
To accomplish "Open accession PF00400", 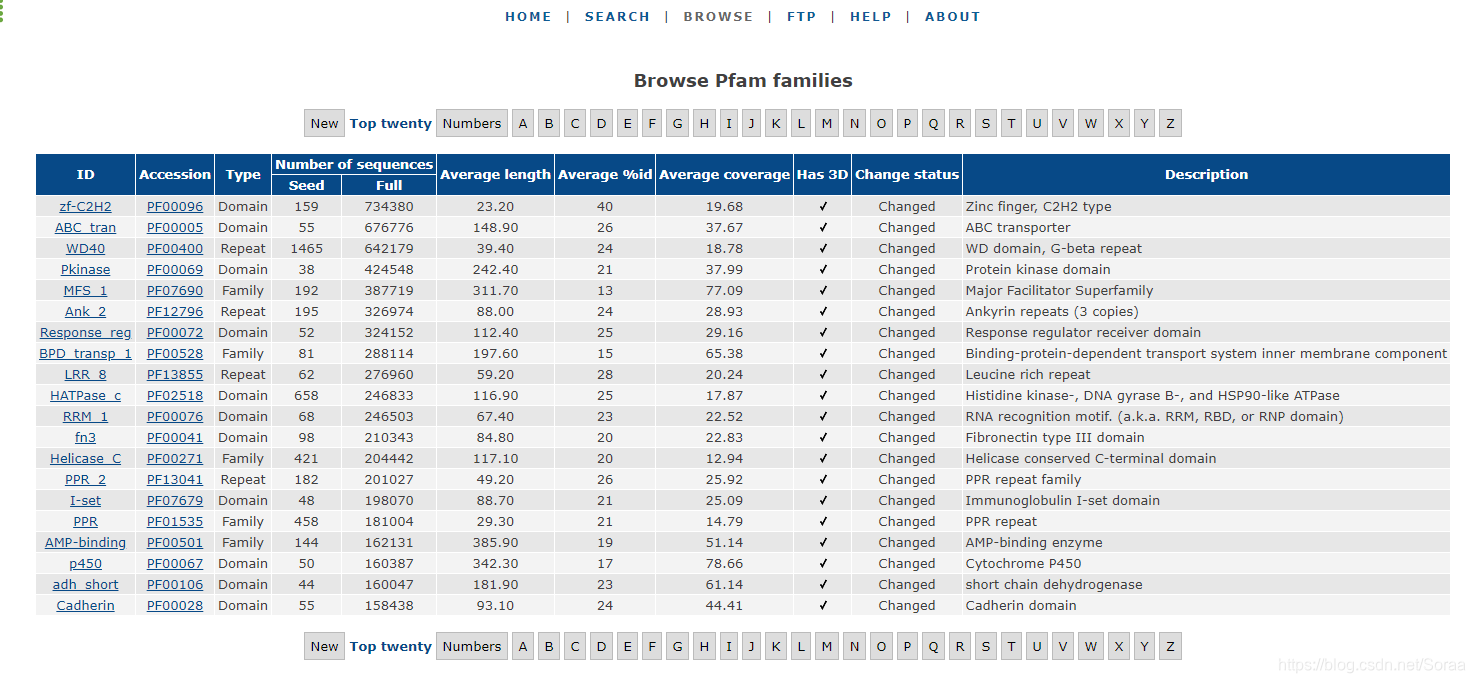I will (x=175, y=248).
